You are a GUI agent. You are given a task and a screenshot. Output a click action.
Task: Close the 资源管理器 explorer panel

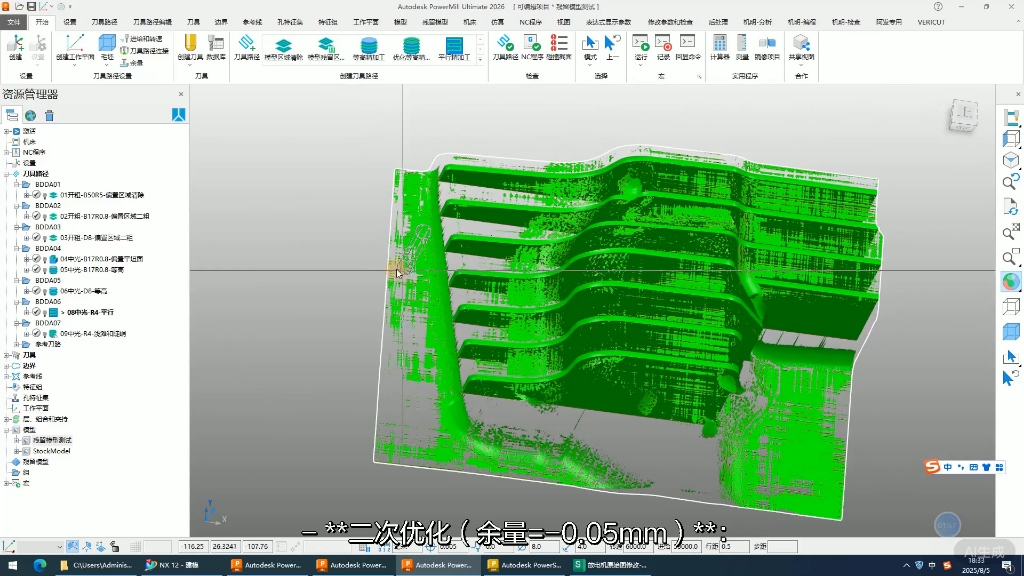tap(181, 95)
